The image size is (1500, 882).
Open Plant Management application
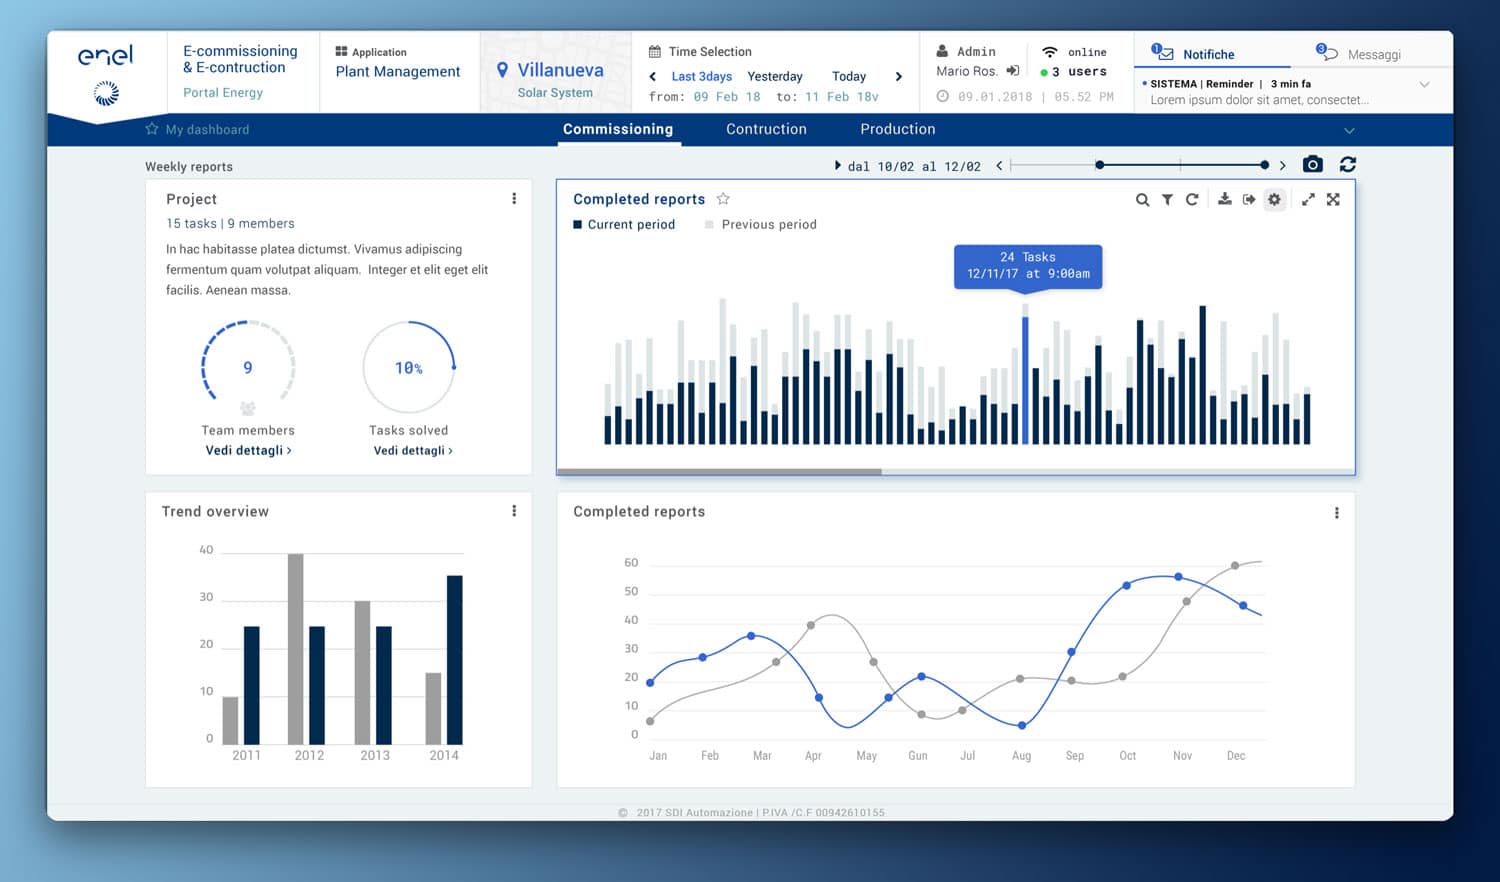click(x=398, y=72)
